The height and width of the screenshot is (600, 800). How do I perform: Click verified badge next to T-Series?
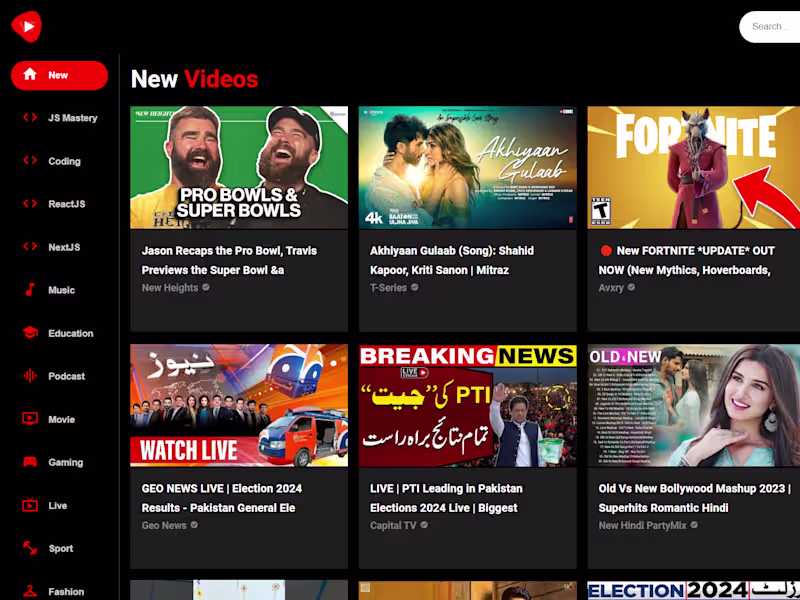pos(415,287)
